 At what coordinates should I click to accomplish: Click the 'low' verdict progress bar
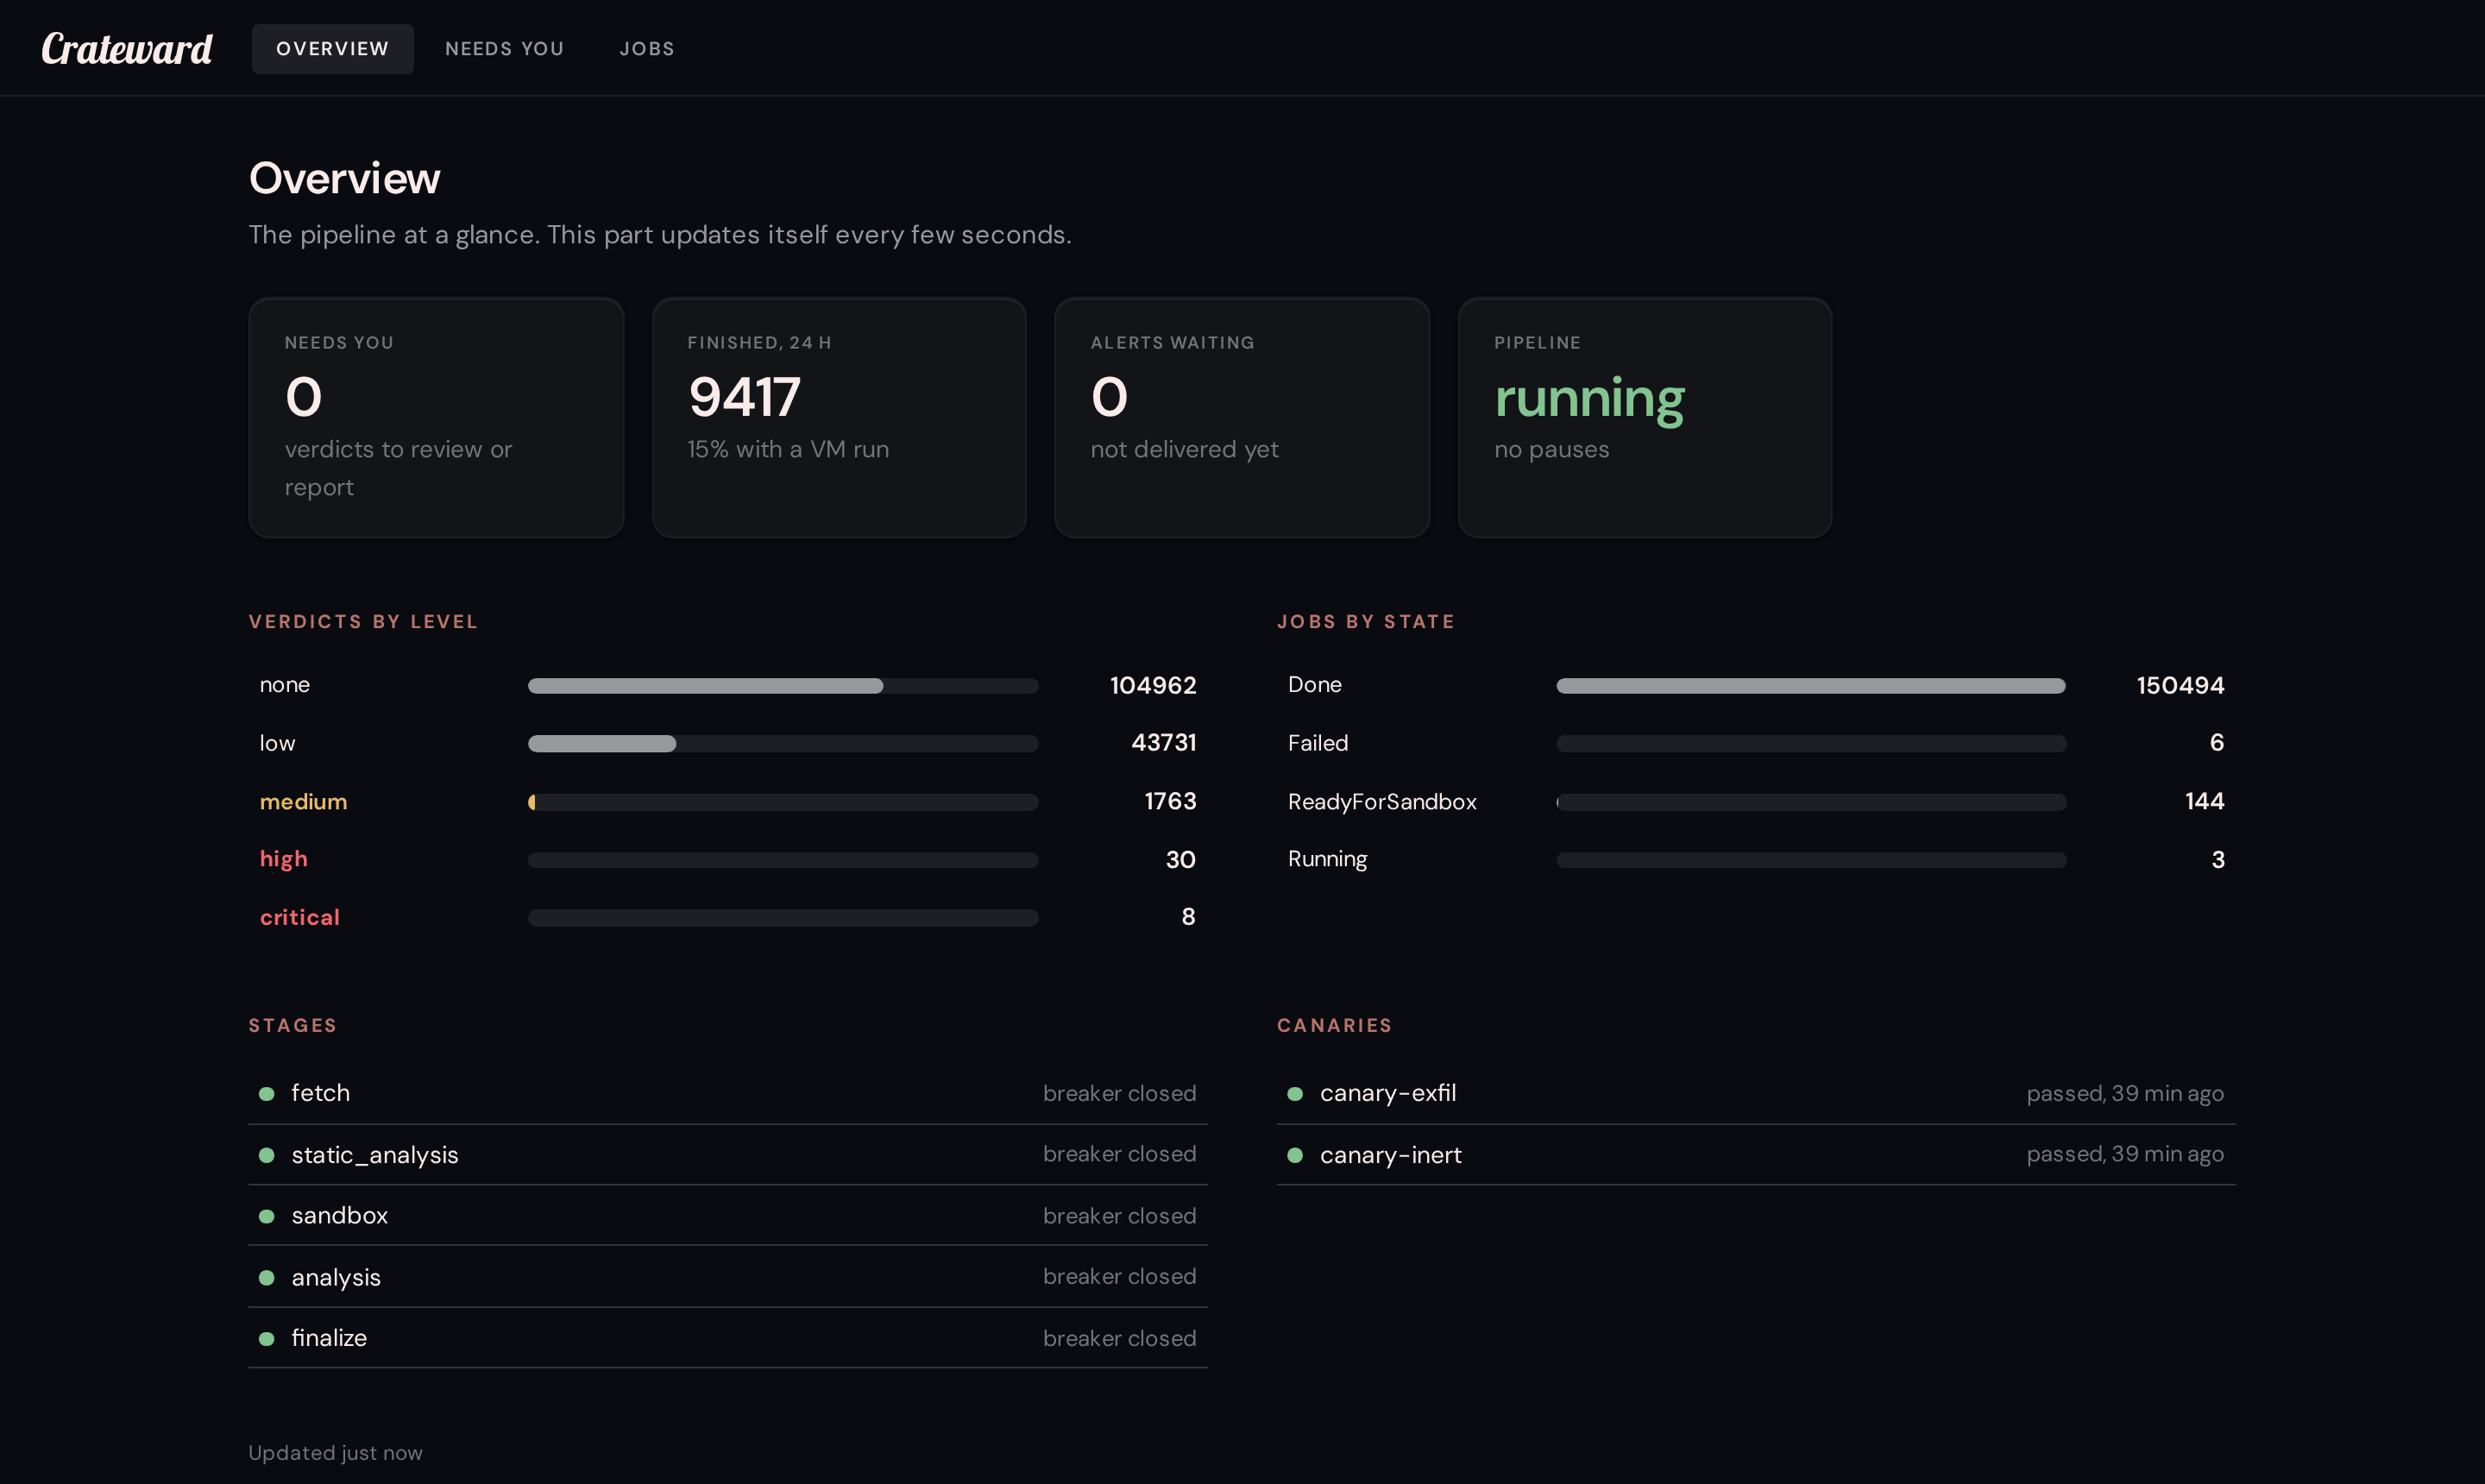(x=783, y=744)
